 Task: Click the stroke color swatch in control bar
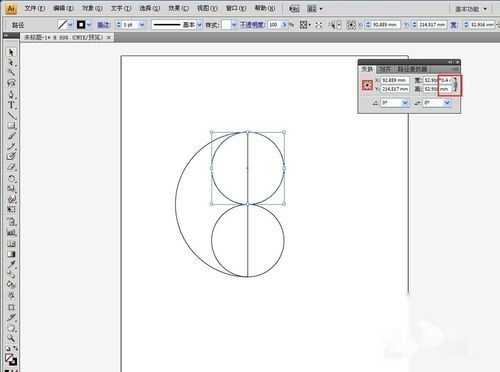(x=81, y=25)
